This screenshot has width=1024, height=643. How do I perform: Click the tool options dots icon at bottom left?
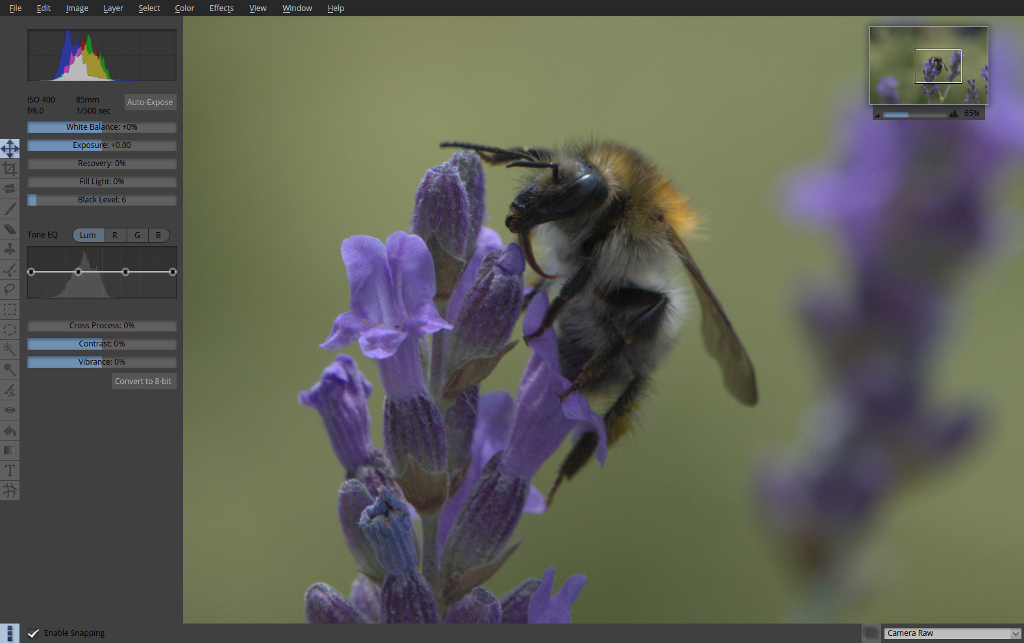click(x=9, y=633)
